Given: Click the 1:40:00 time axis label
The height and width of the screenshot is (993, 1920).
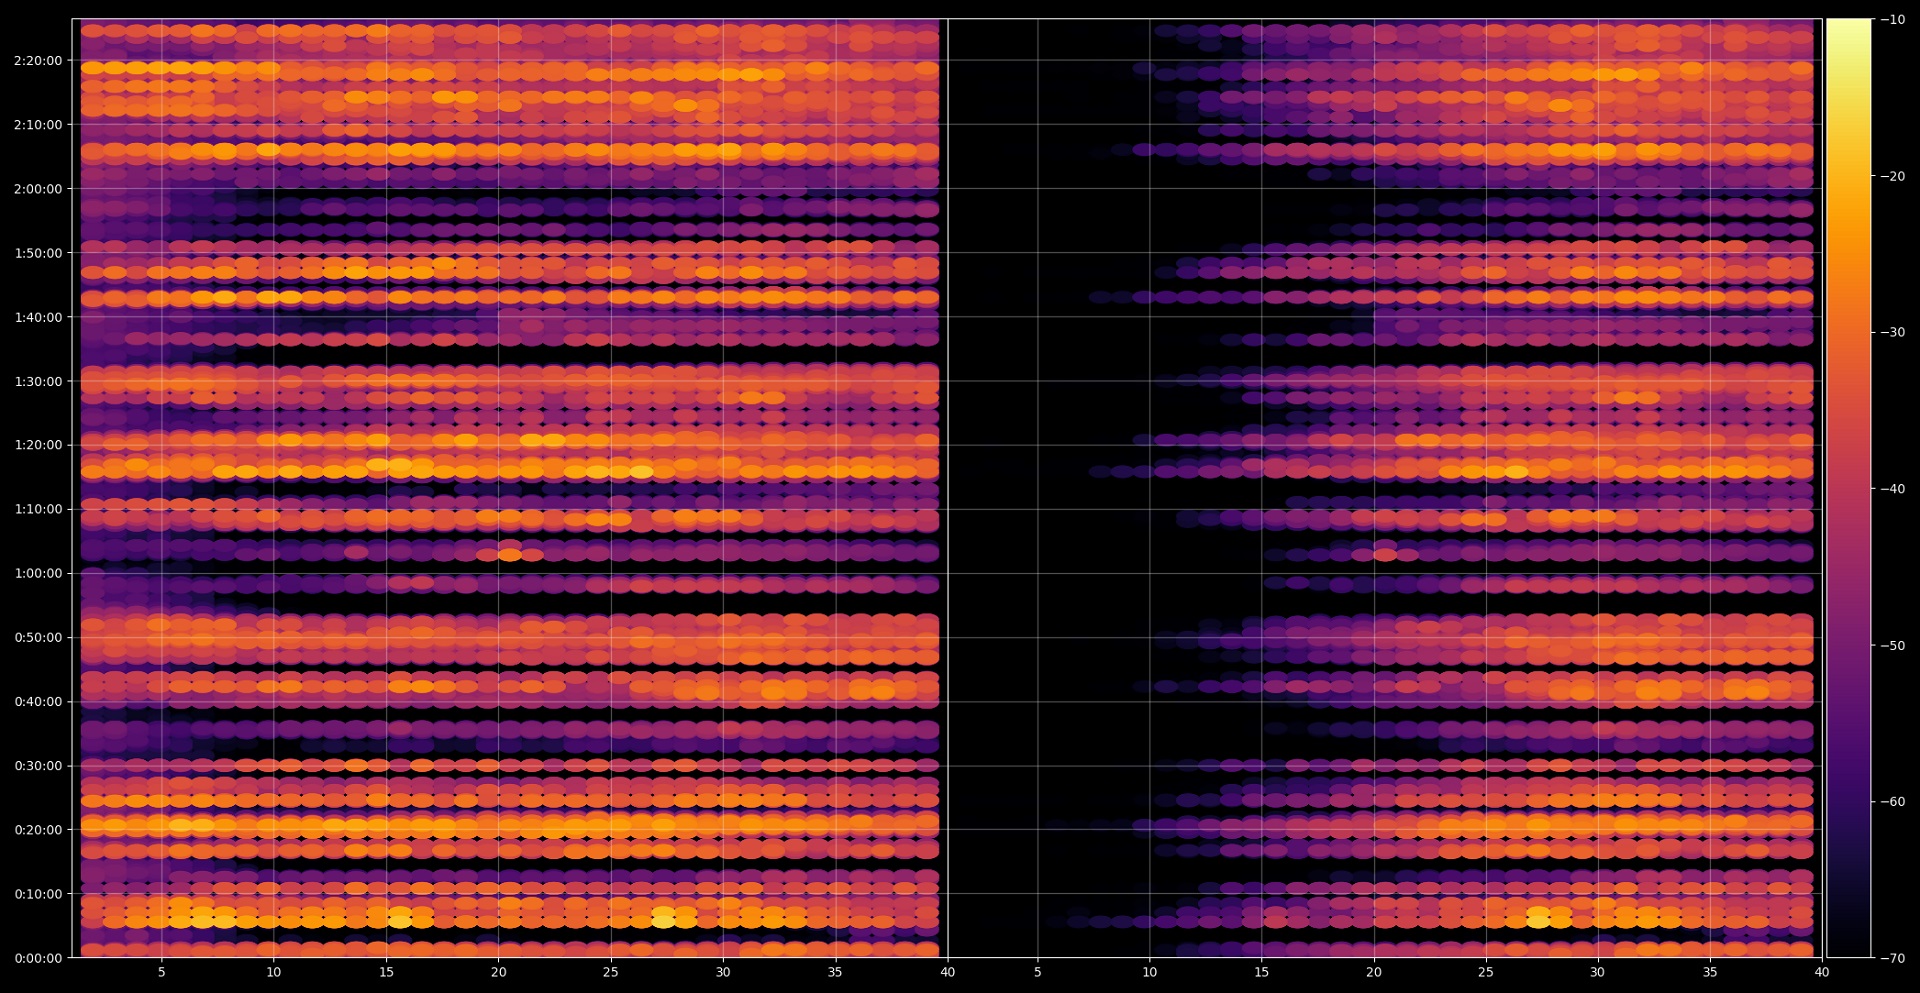Looking at the screenshot, I should click(38, 317).
